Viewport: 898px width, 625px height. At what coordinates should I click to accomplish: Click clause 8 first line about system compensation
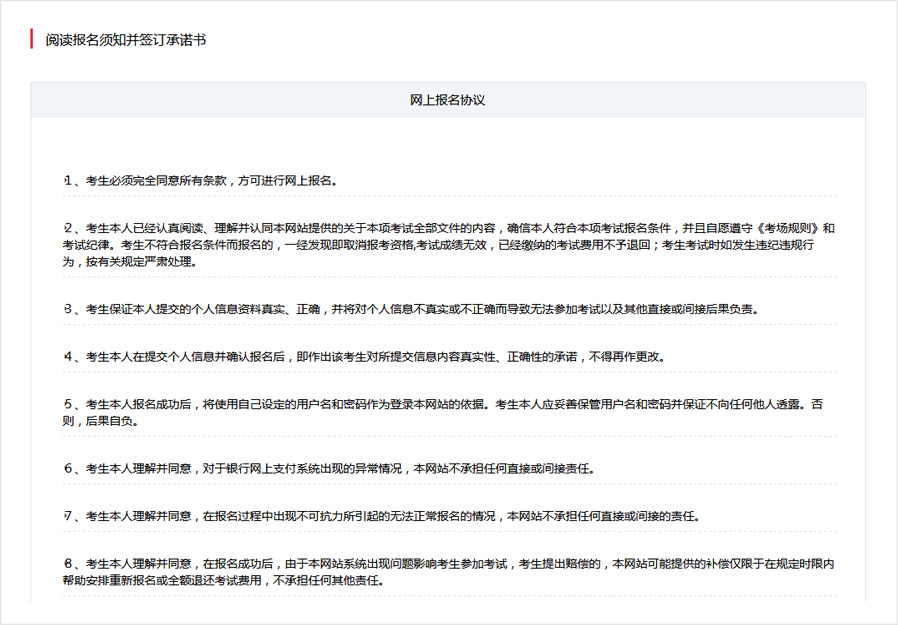[450, 565]
